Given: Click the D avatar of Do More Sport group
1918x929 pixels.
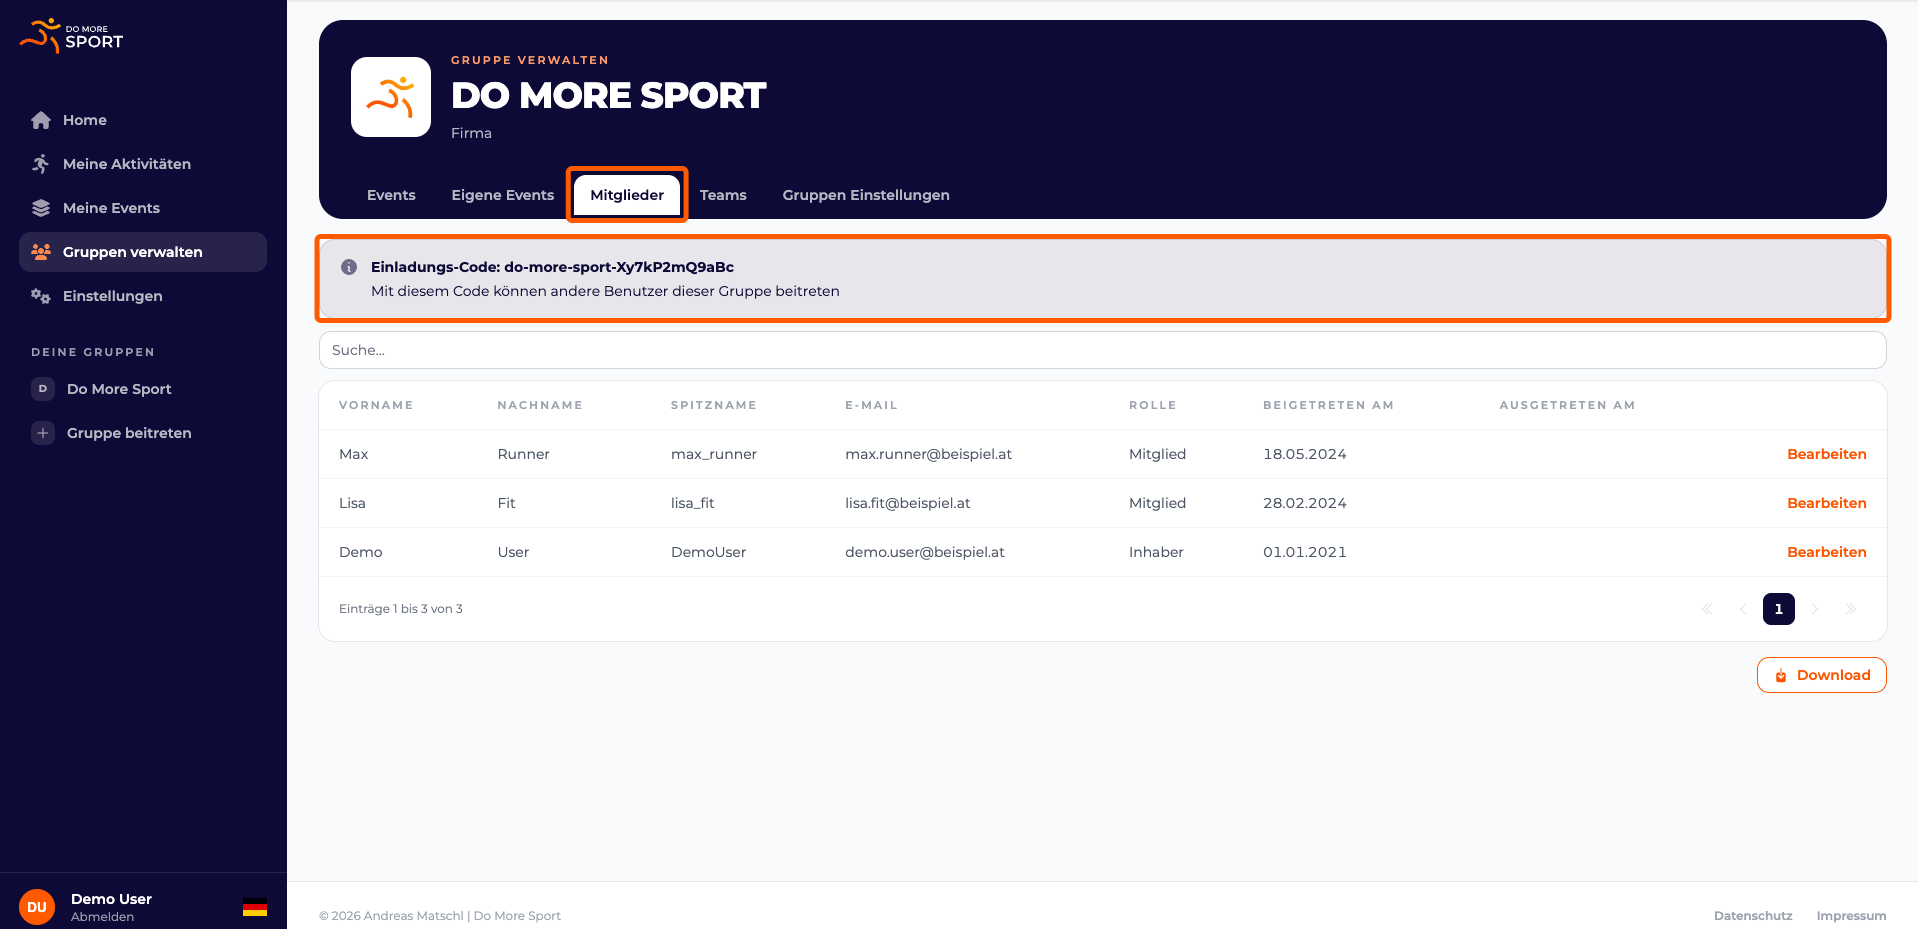Looking at the screenshot, I should (43, 389).
